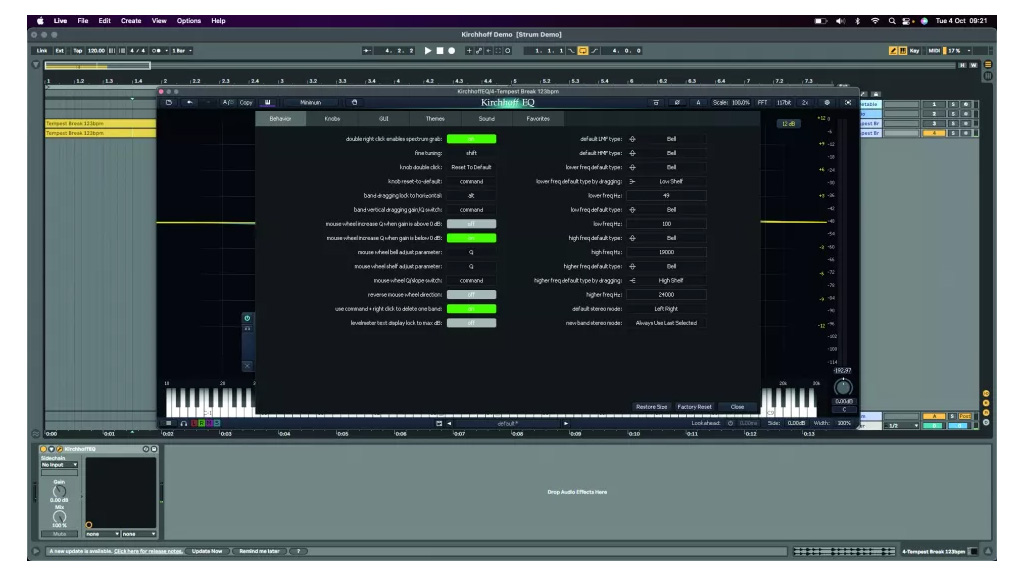This screenshot has width=1024, height=576.
Task: Toggle the FFT button in Kirchhoff EQ
Action: pos(762,103)
